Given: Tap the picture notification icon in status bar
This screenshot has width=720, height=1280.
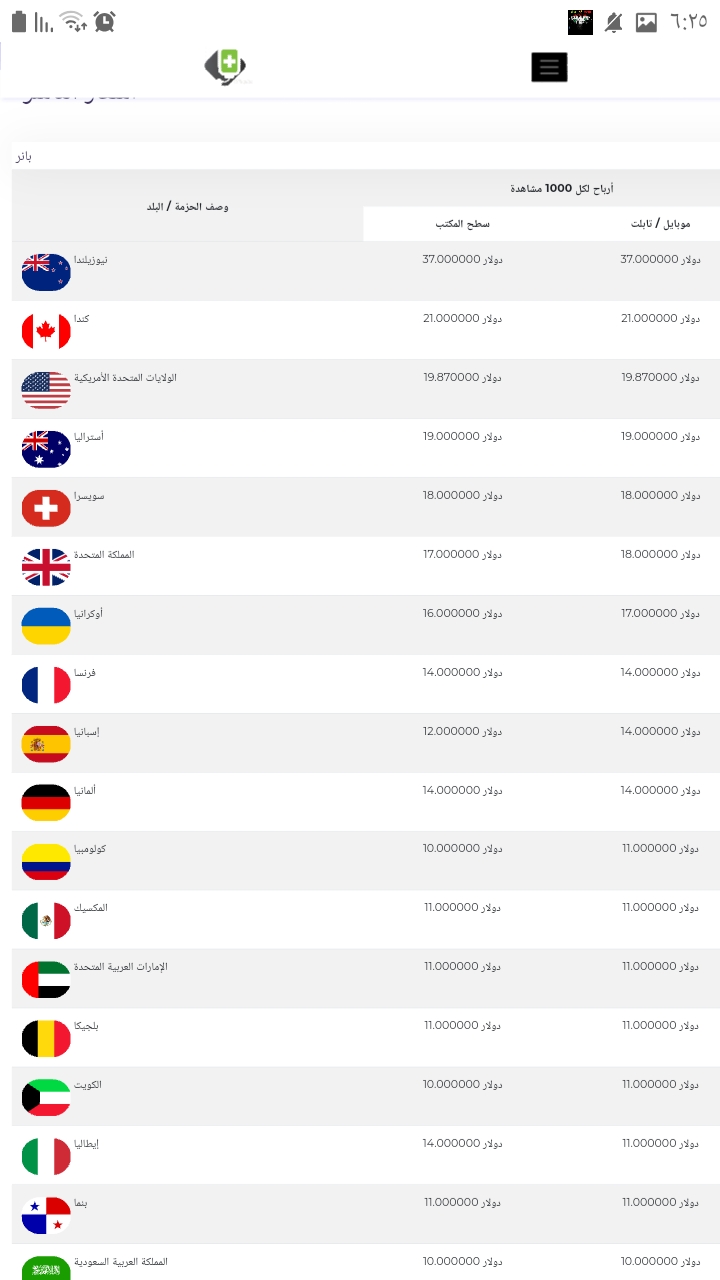Looking at the screenshot, I should pos(646,22).
